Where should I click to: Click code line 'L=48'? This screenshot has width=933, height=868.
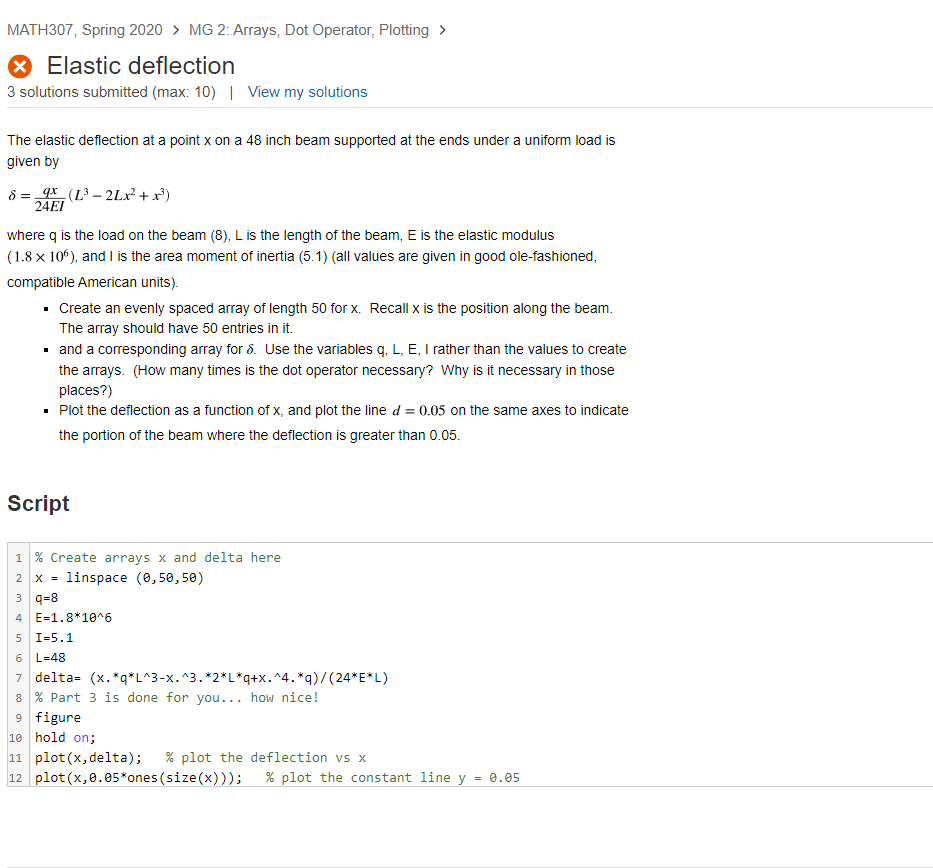50,658
